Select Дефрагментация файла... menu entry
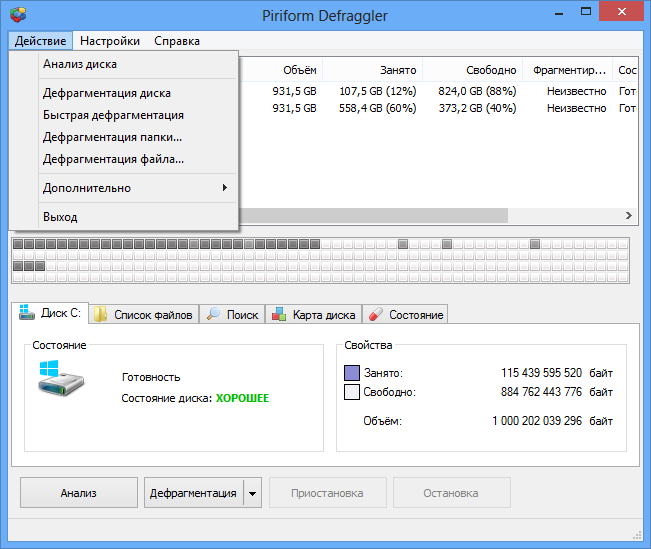Screen dimensions: 651x549 coord(124,159)
